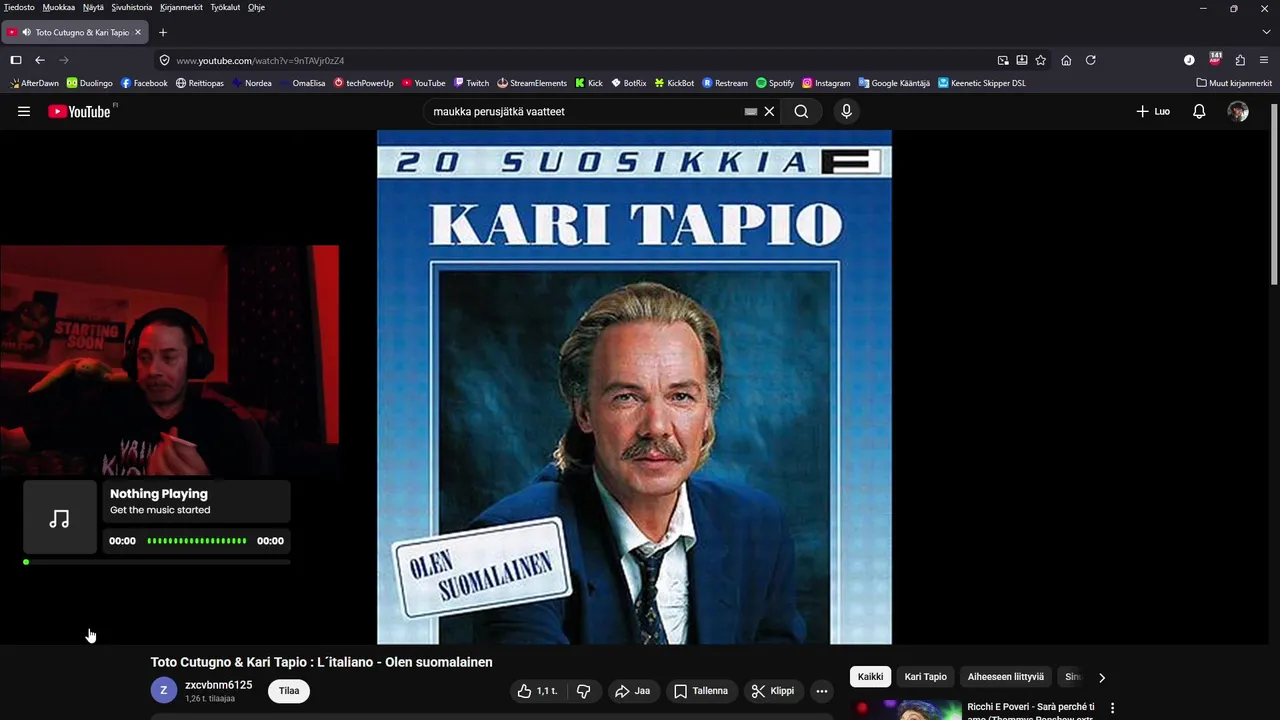Open the Twitch bookmark
Screen dimensions: 1280x720
point(471,83)
